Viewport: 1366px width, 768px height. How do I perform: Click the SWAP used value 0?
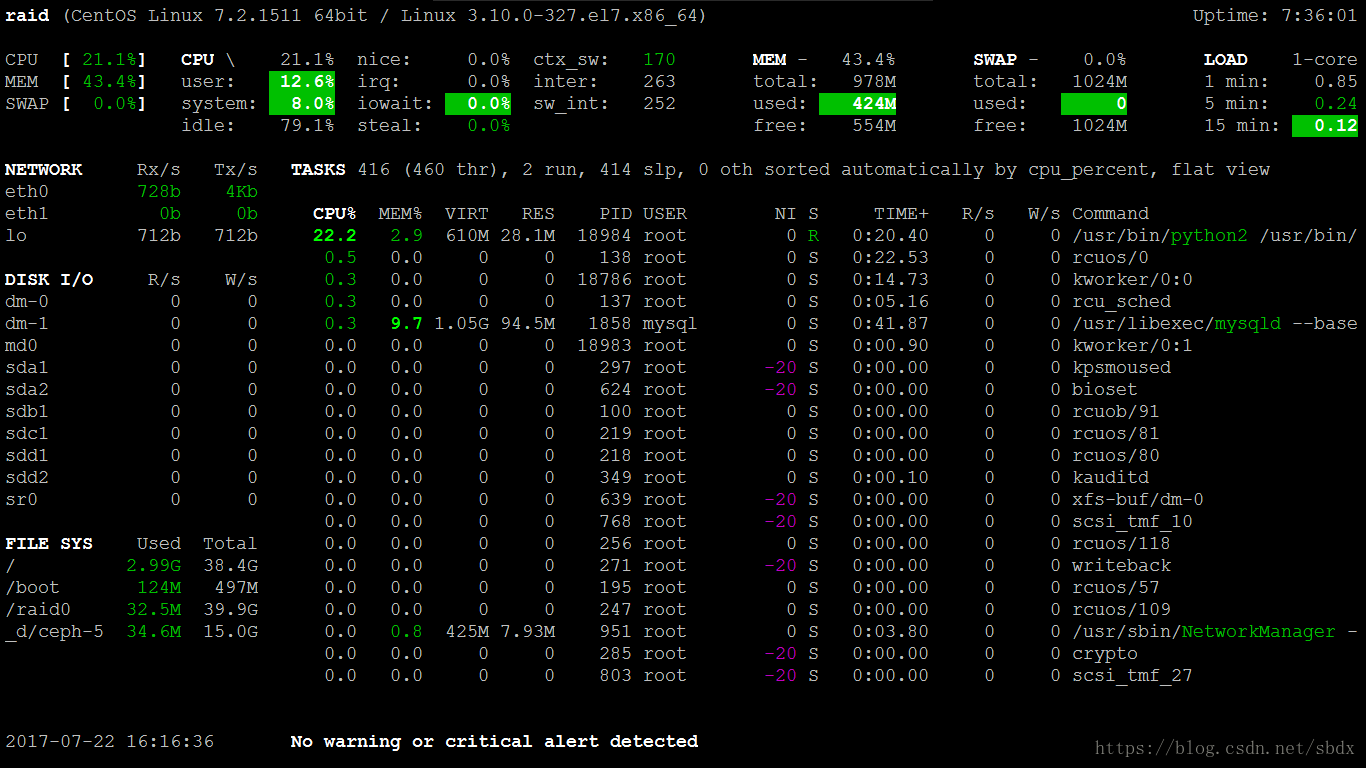pos(1095,104)
